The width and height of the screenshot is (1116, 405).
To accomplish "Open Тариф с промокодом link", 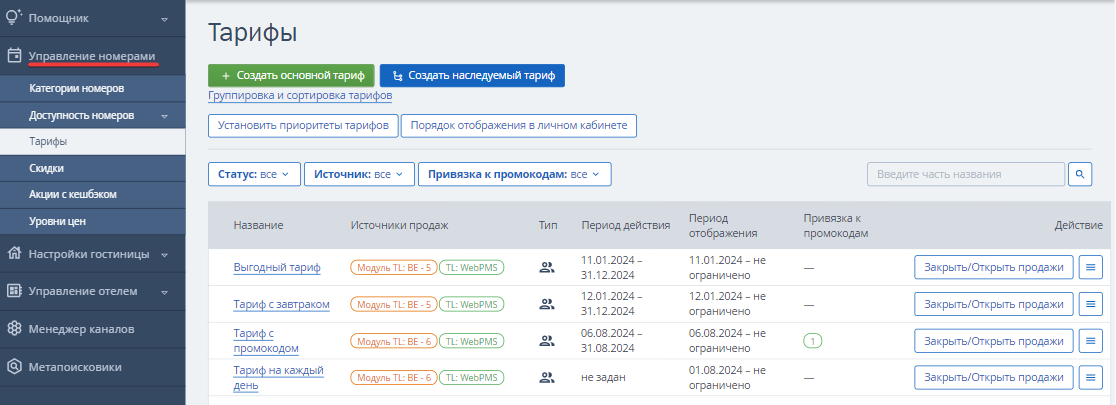I will click(266, 341).
